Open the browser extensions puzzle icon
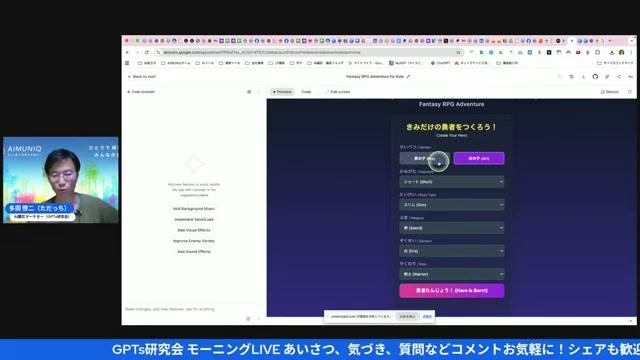640x360 pixels. (x=598, y=52)
